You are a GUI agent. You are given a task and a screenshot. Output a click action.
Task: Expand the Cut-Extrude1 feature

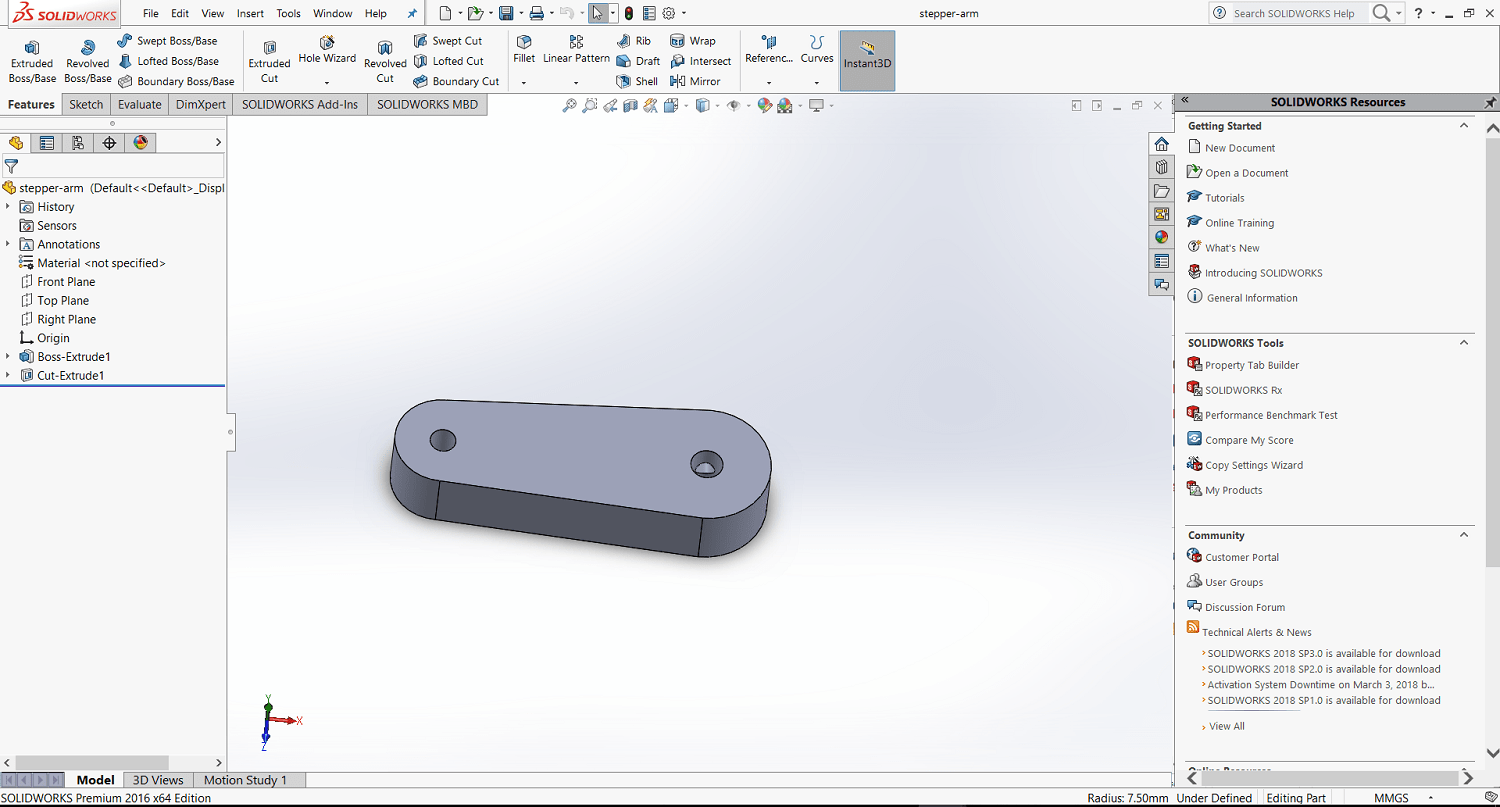8,376
